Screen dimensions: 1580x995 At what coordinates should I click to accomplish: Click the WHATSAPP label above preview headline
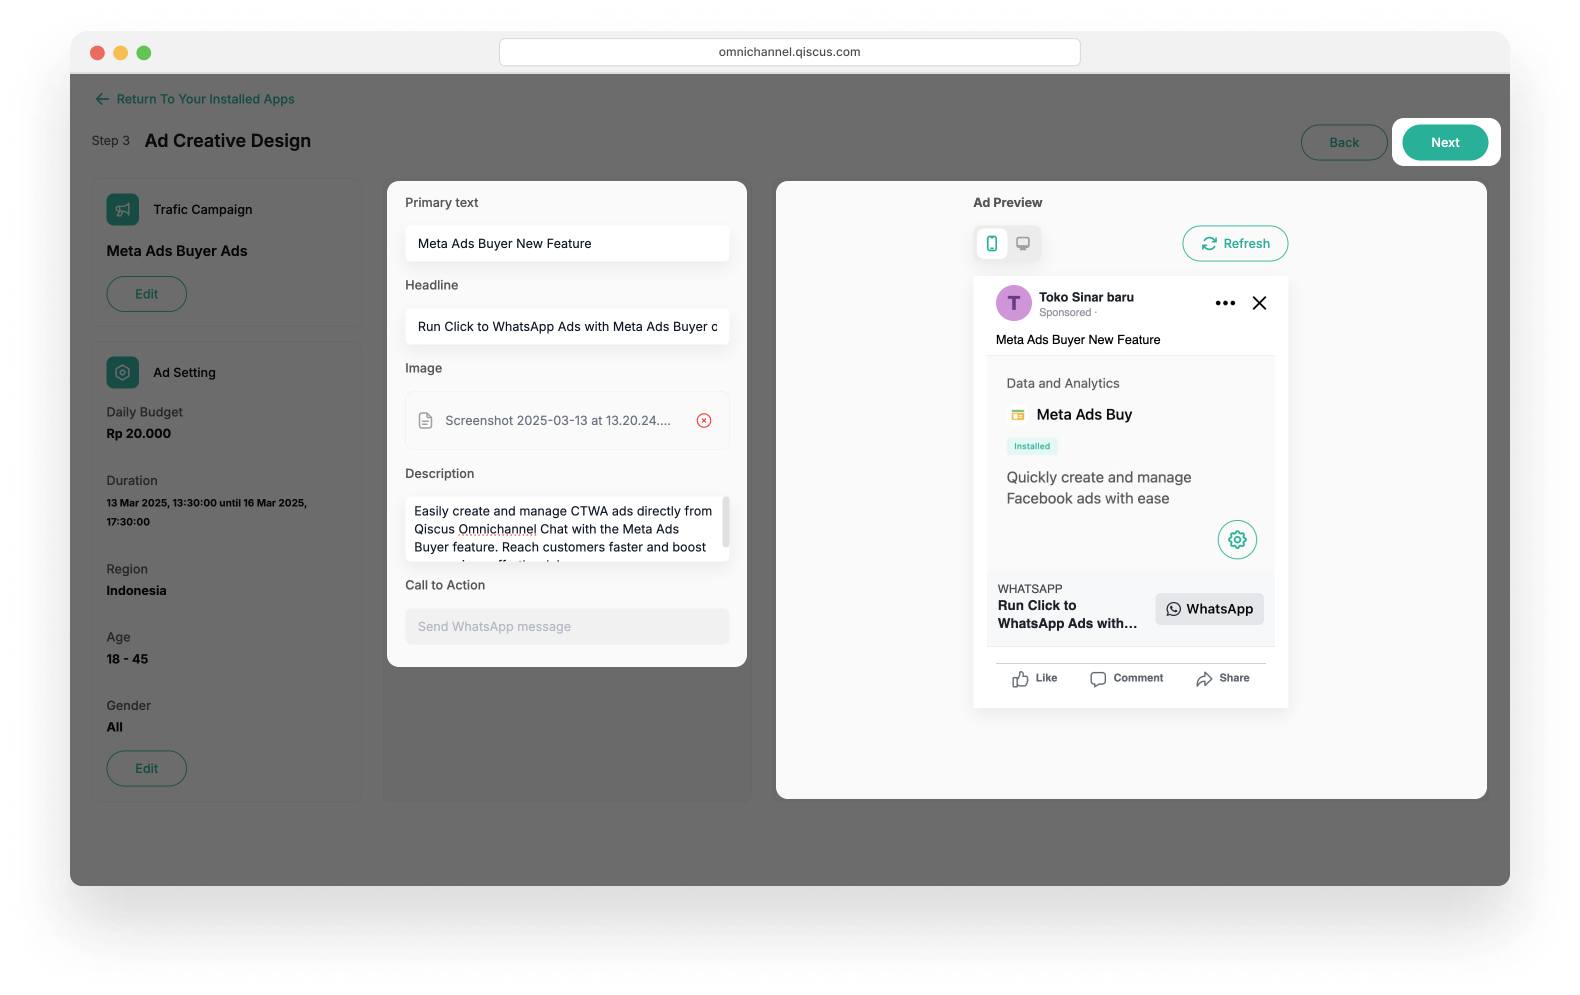[x=1030, y=589]
